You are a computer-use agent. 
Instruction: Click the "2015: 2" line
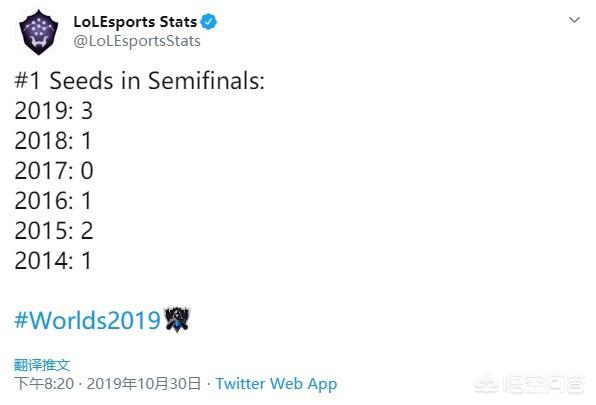point(54,230)
